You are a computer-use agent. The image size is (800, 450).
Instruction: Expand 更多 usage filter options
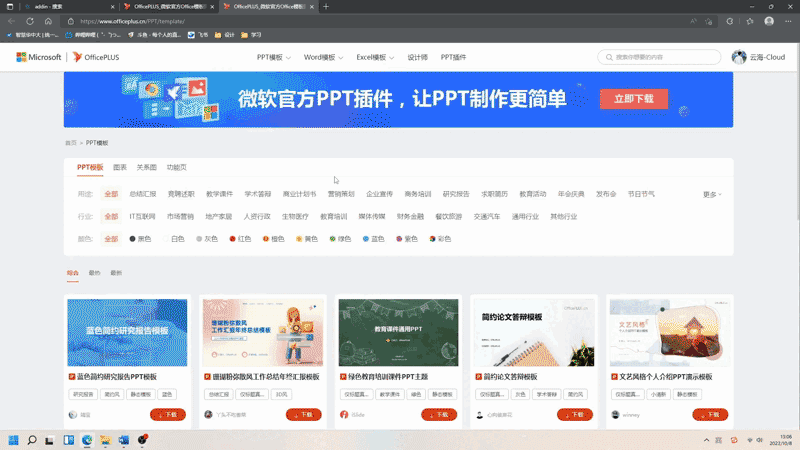coord(712,194)
